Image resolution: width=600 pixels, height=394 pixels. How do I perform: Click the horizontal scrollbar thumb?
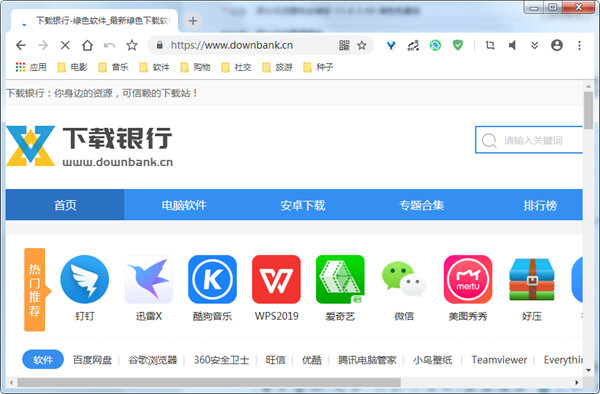pos(209,382)
